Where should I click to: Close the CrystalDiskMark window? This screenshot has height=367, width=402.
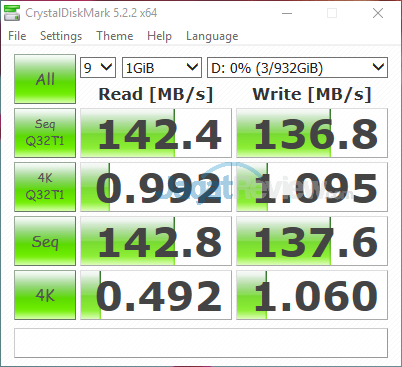click(378, 13)
